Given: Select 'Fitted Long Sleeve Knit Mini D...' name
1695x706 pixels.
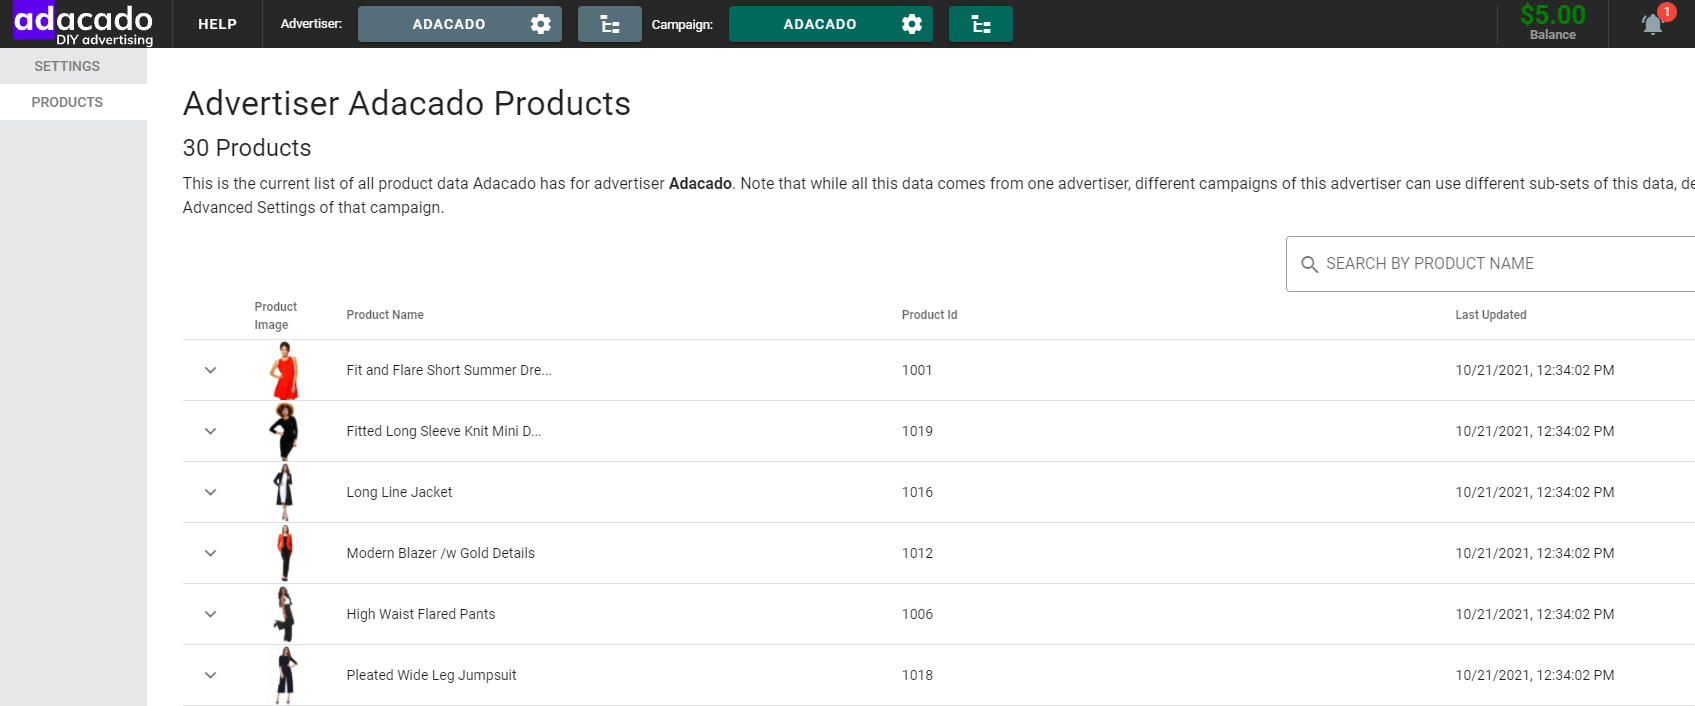Looking at the screenshot, I should coord(444,431).
